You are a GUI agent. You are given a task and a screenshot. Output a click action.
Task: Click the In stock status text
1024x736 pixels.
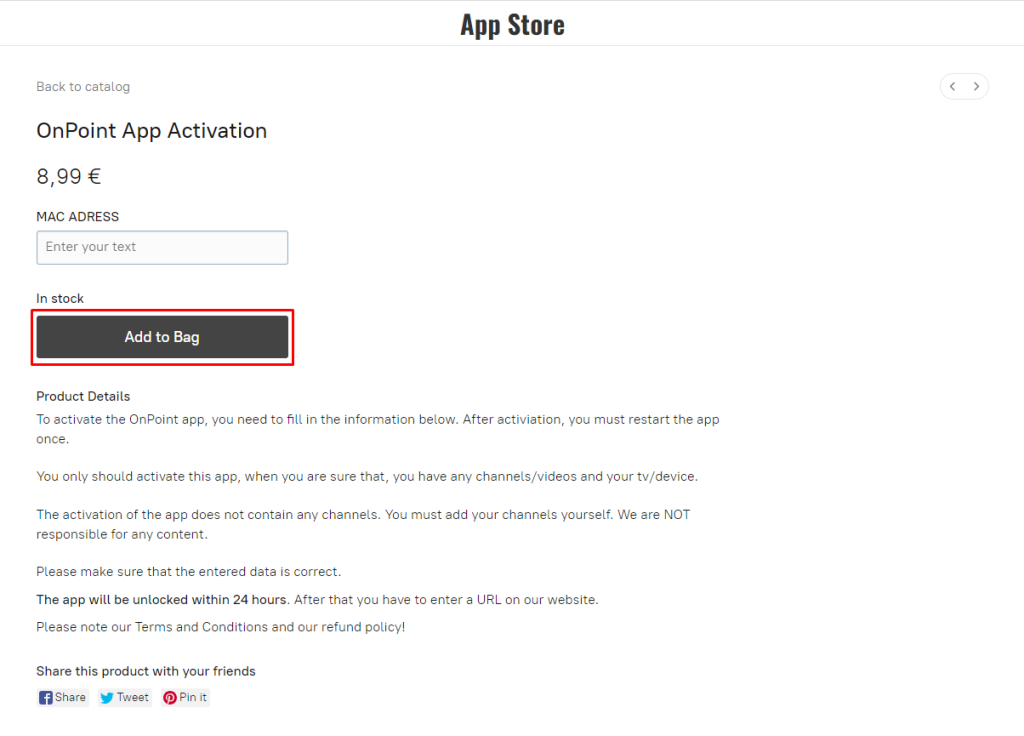[60, 298]
